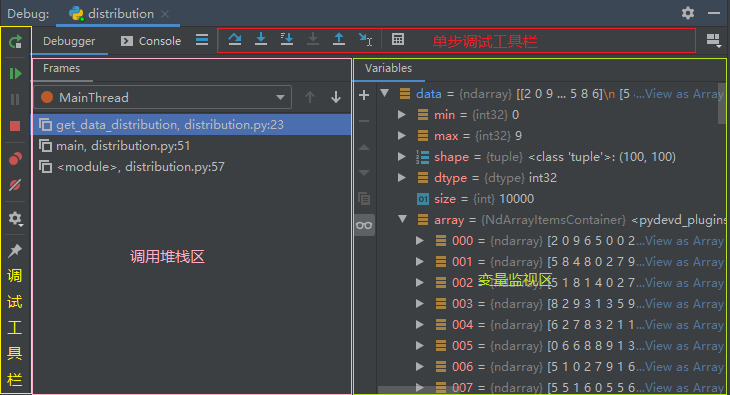Close the distribution session tab

[x=165, y=14]
